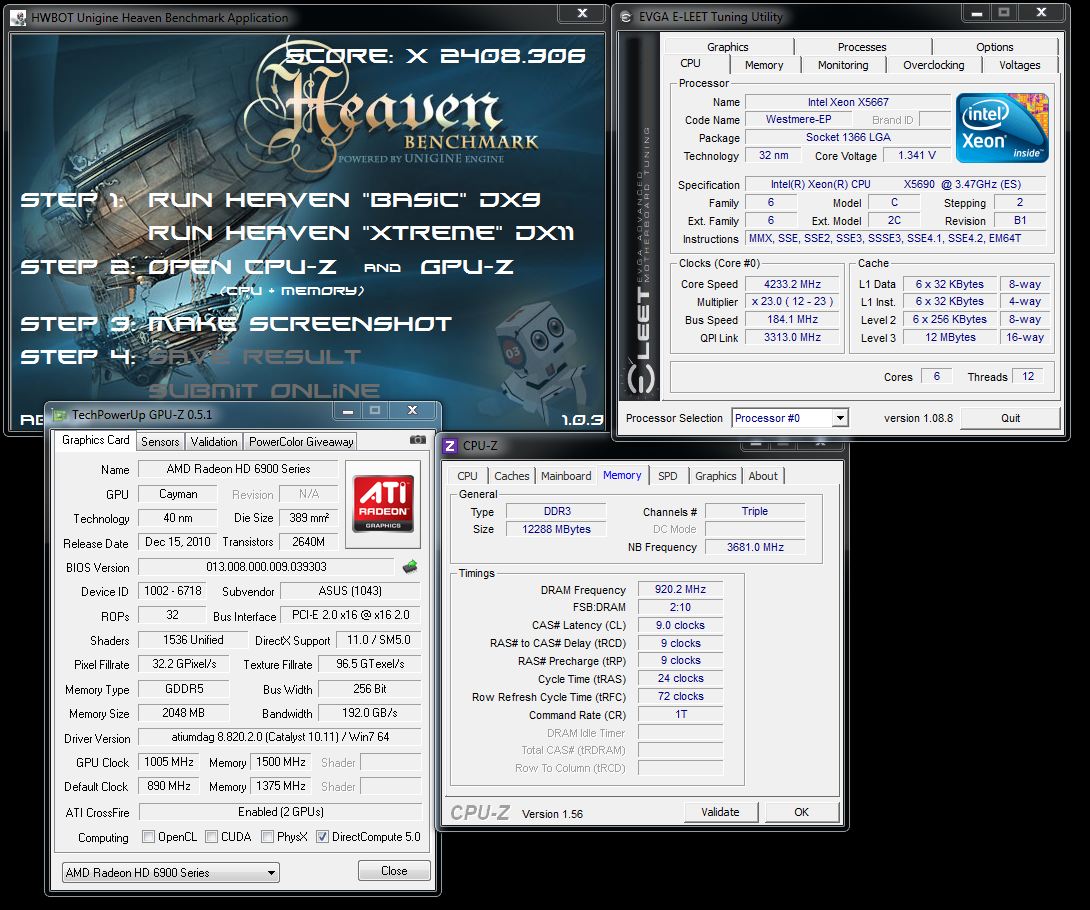The image size is (1090, 910).
Task: Click the ATI CrossFire Enabled field
Action: (x=281, y=812)
